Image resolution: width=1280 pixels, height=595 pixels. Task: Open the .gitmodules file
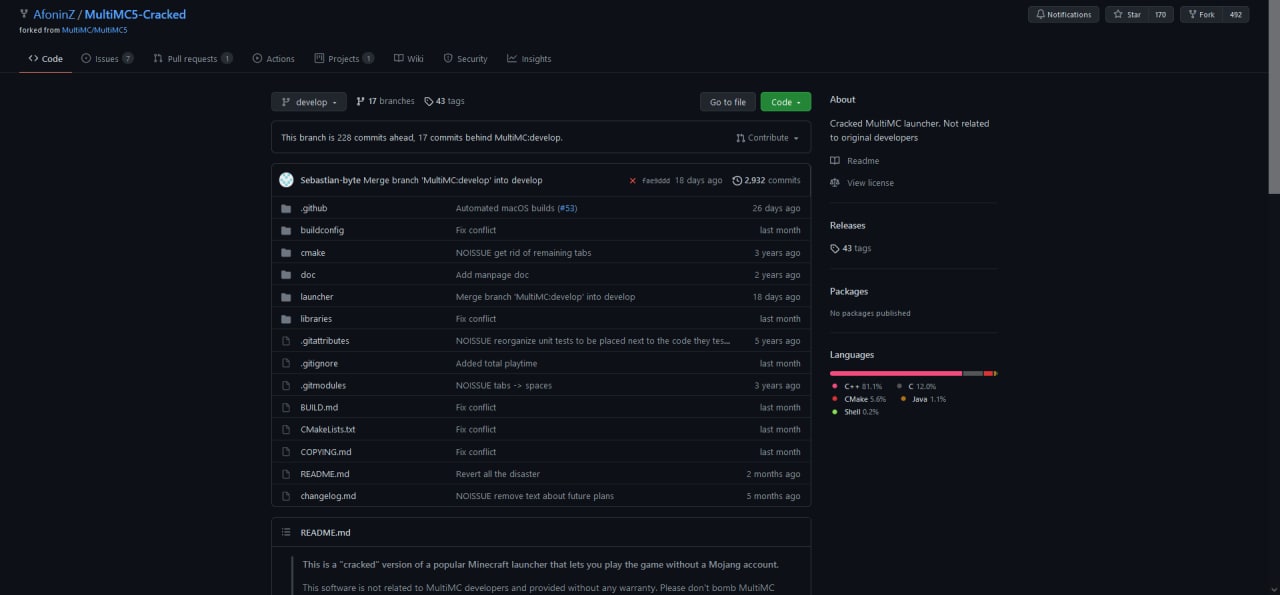(x=323, y=385)
